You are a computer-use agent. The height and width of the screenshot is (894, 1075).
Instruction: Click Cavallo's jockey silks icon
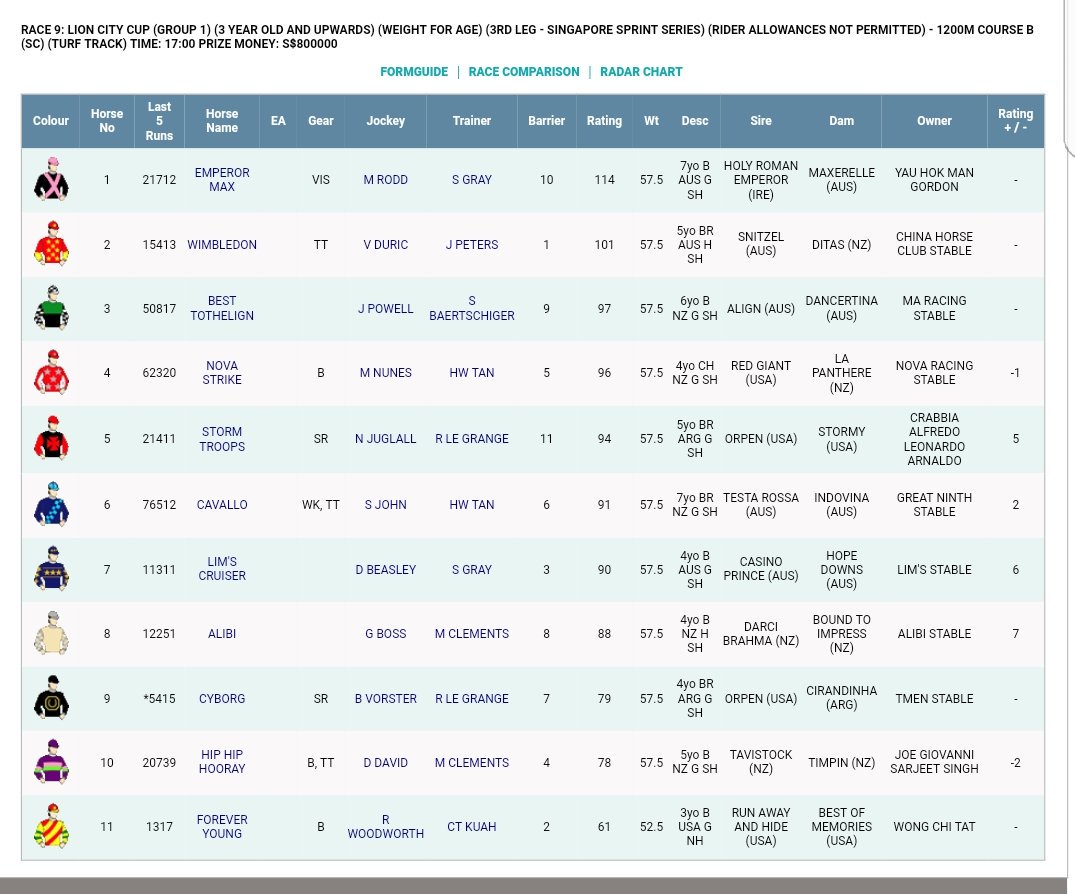point(51,504)
